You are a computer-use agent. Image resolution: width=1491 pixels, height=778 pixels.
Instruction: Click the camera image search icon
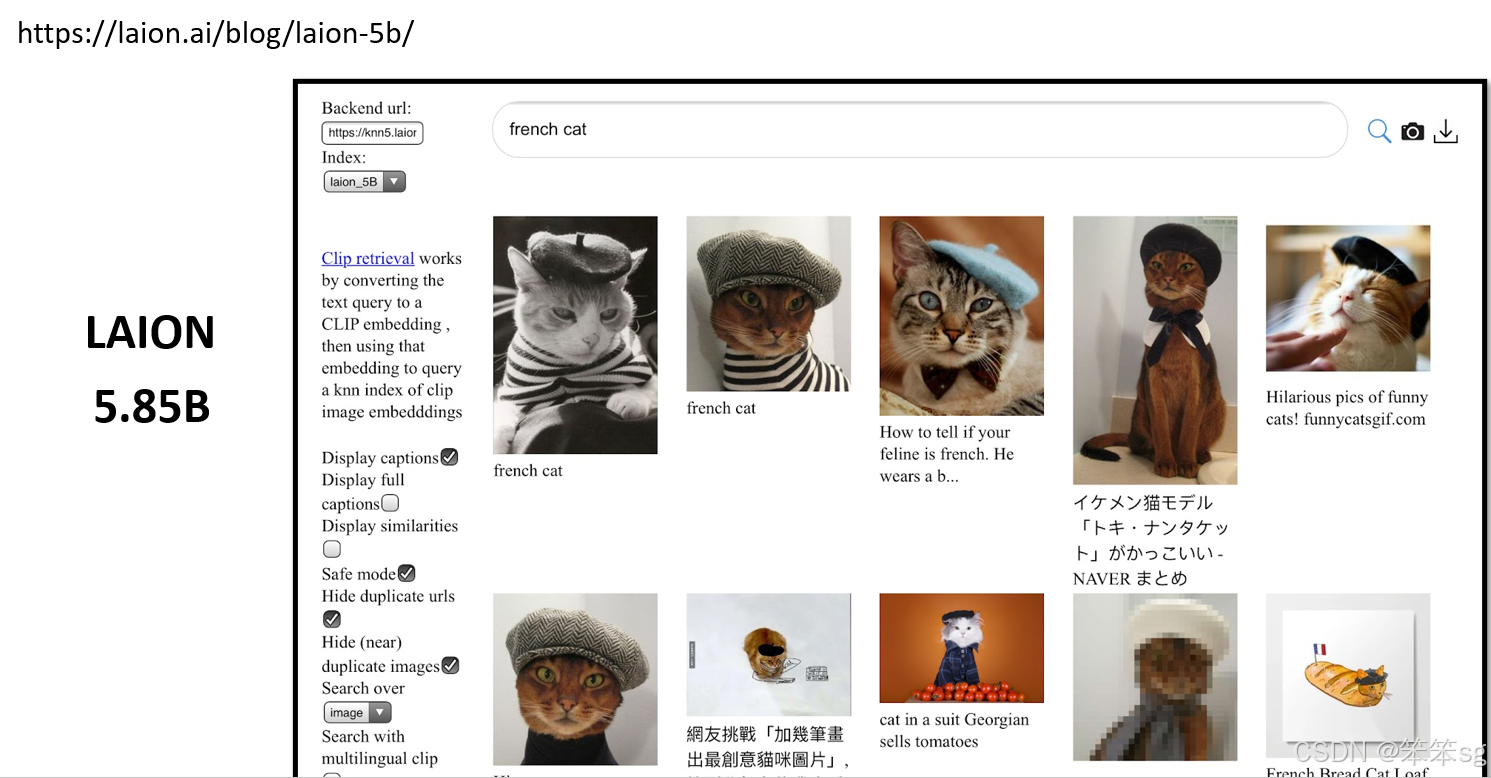(x=1412, y=131)
